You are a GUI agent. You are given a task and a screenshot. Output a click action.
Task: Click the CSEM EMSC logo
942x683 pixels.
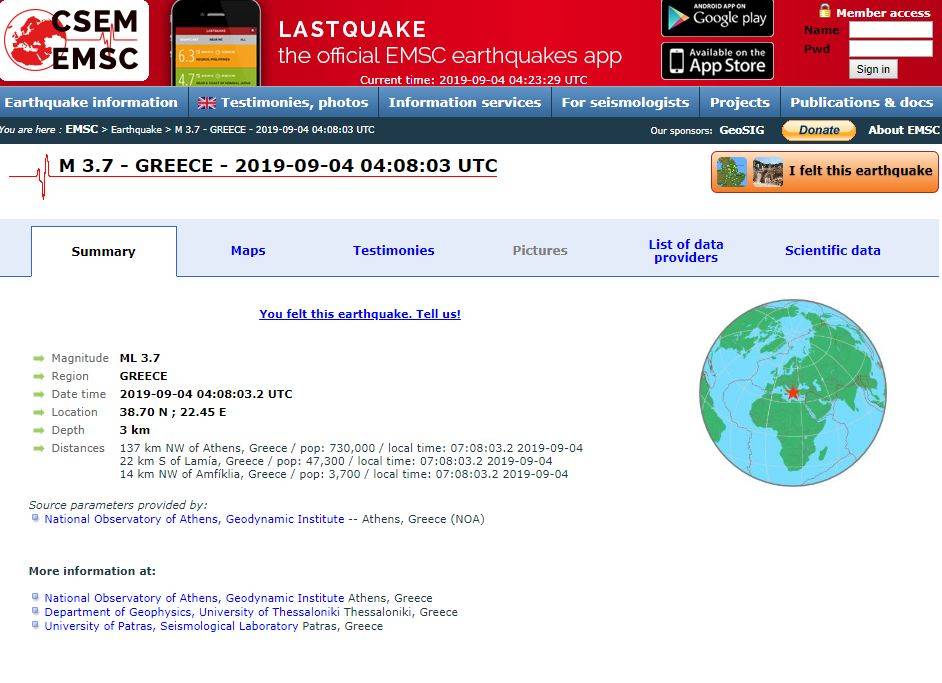[75, 41]
